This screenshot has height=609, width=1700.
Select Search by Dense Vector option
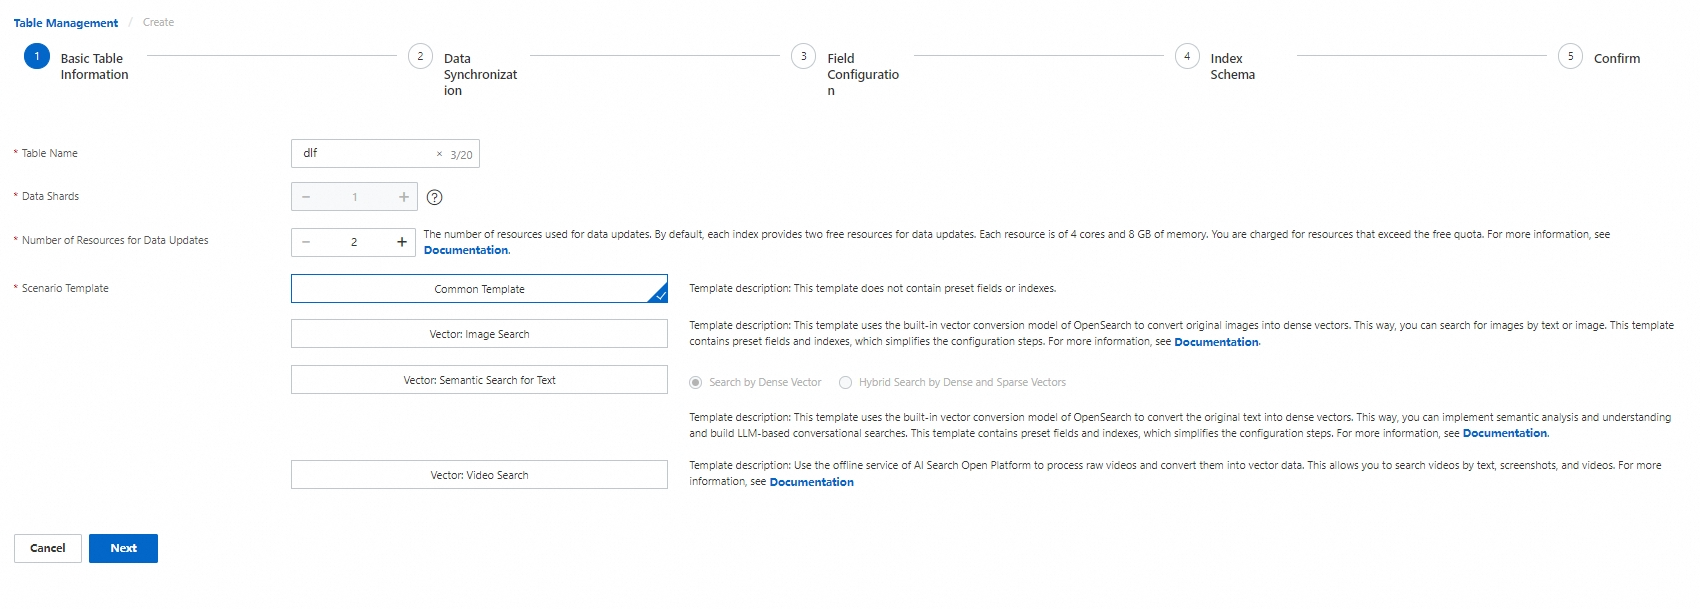tap(696, 382)
